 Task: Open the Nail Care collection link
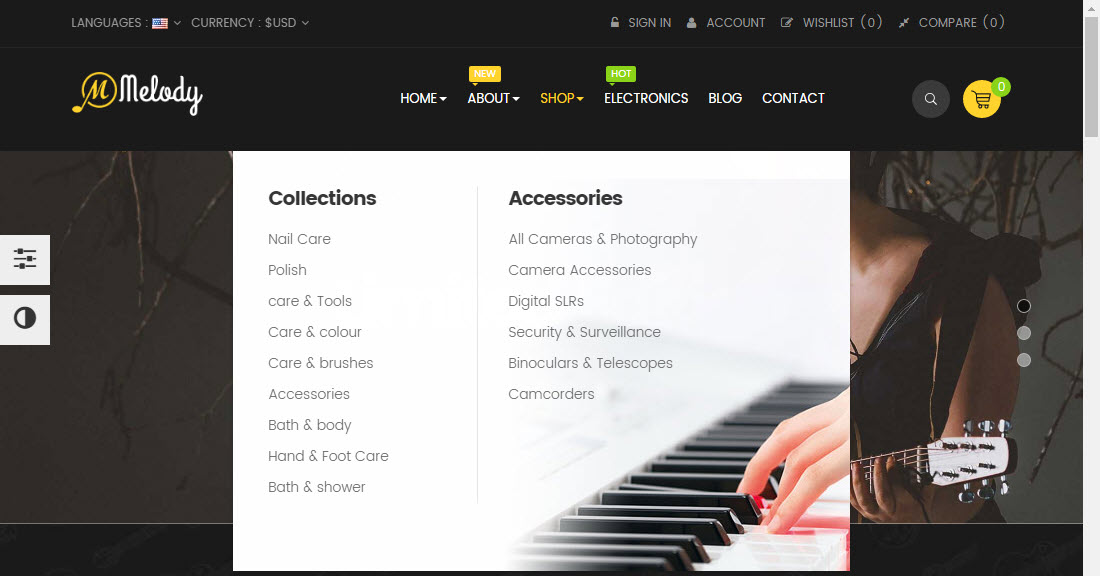point(299,239)
